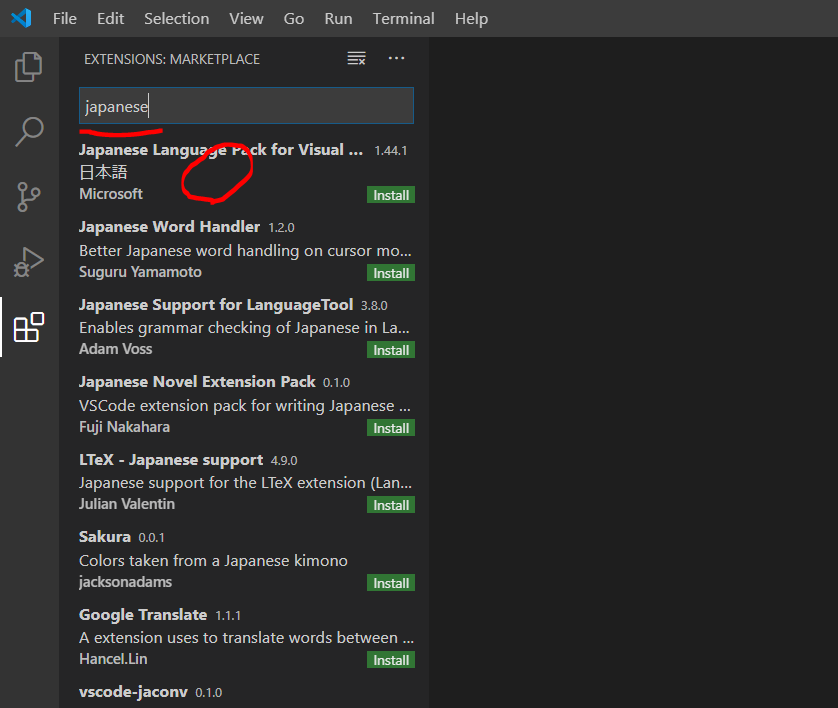
Task: Select LTeX - Japanese support title
Action: pos(171,460)
